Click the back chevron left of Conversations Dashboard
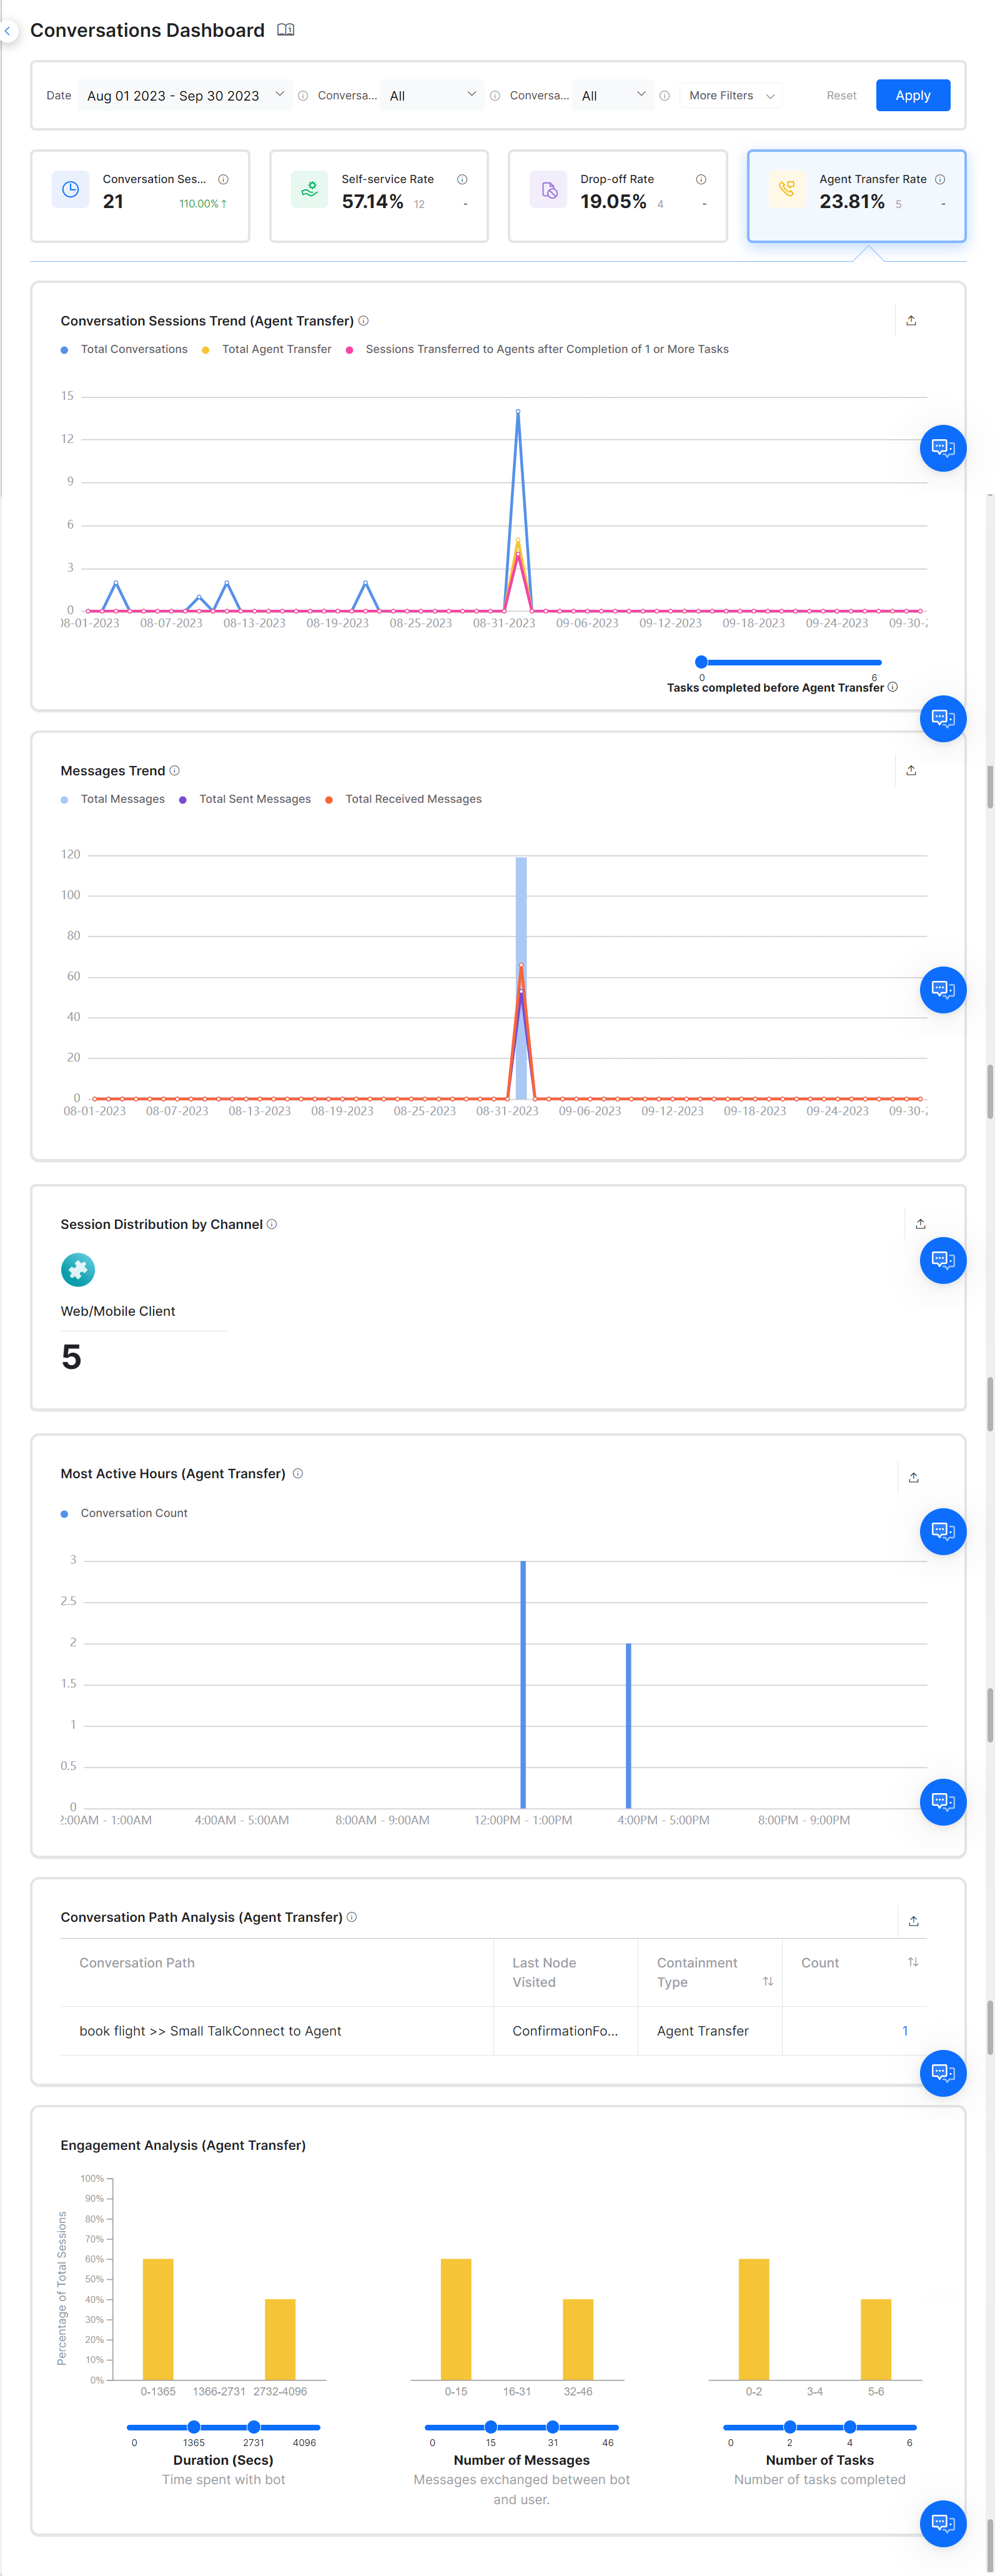 [x=8, y=31]
